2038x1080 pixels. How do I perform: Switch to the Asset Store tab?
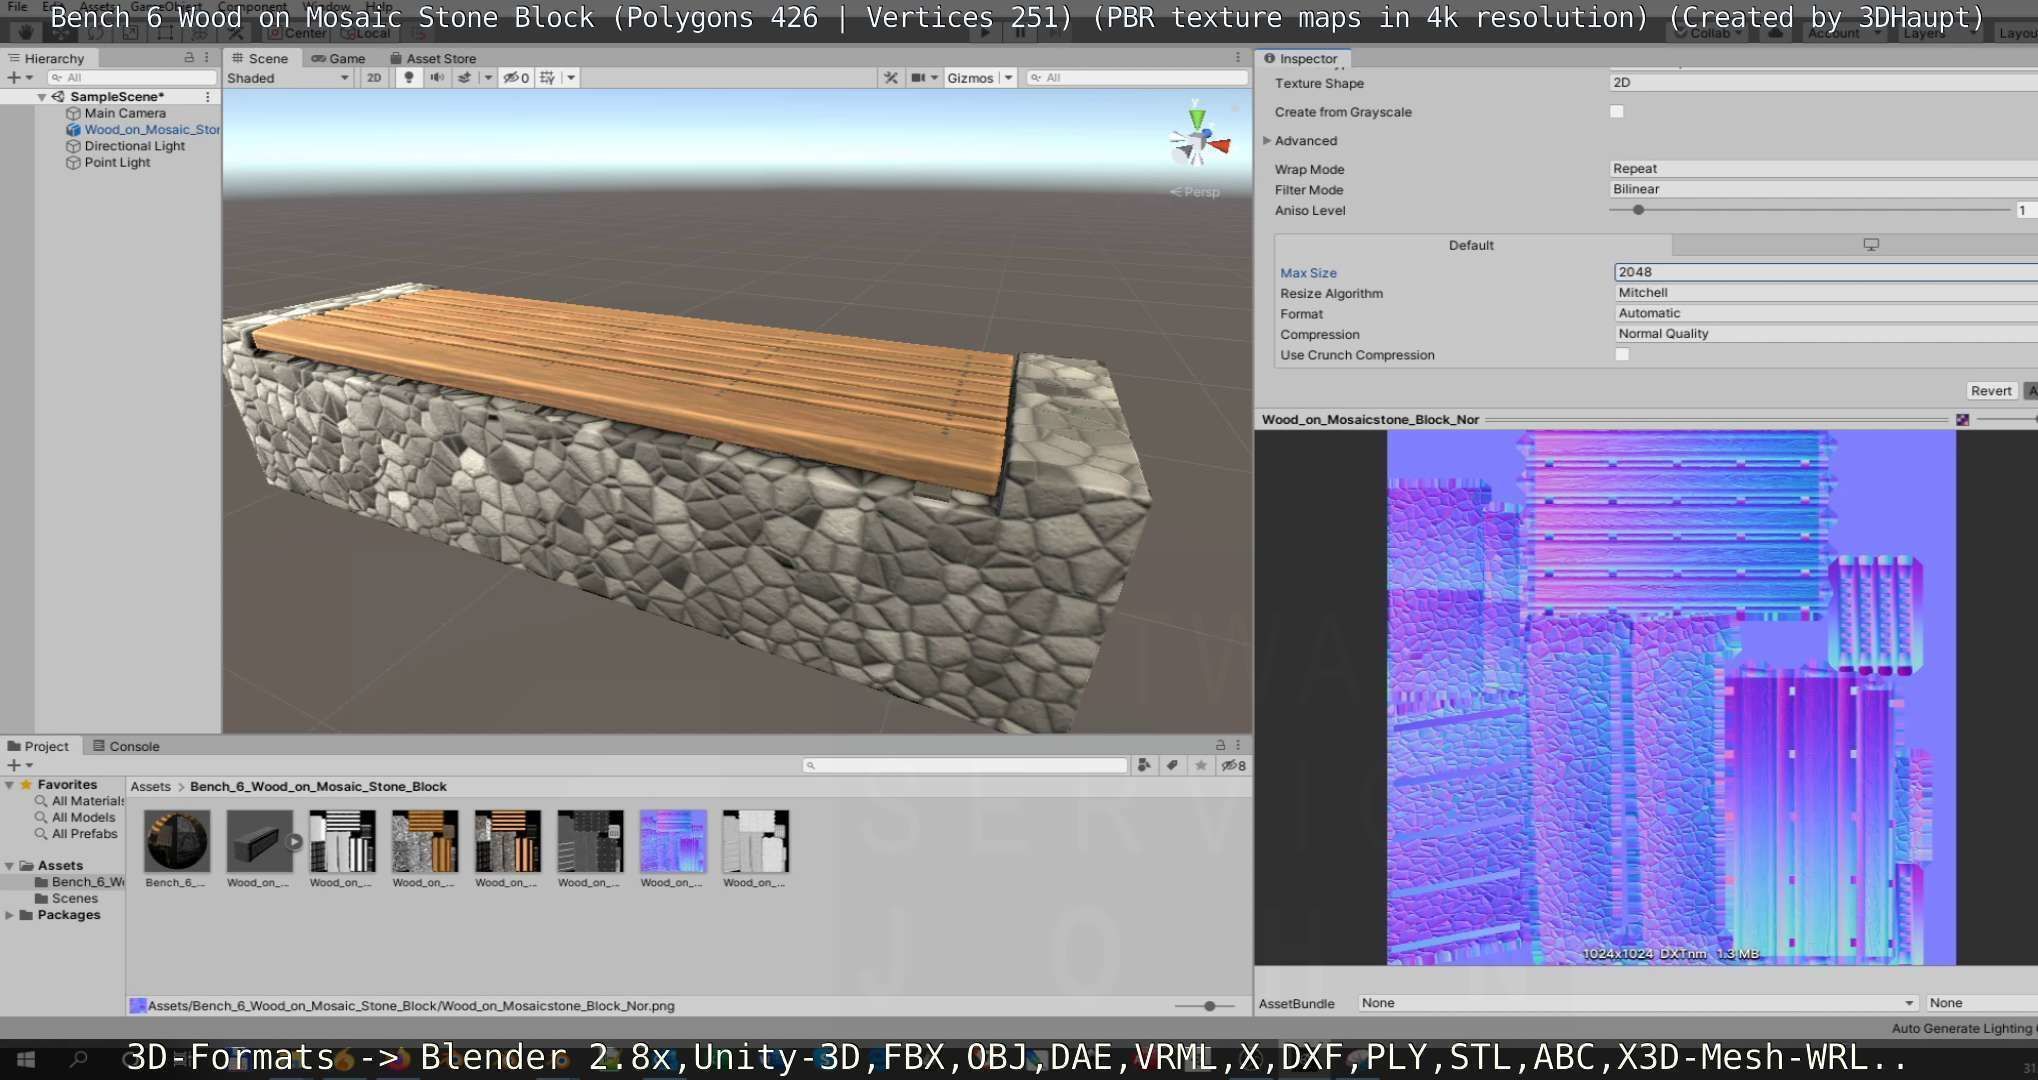coord(433,58)
